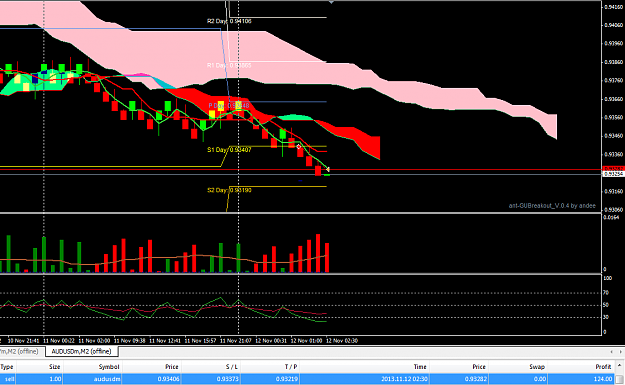Click the profit value 124.00
This screenshot has height=385, width=625.
pos(603,379)
